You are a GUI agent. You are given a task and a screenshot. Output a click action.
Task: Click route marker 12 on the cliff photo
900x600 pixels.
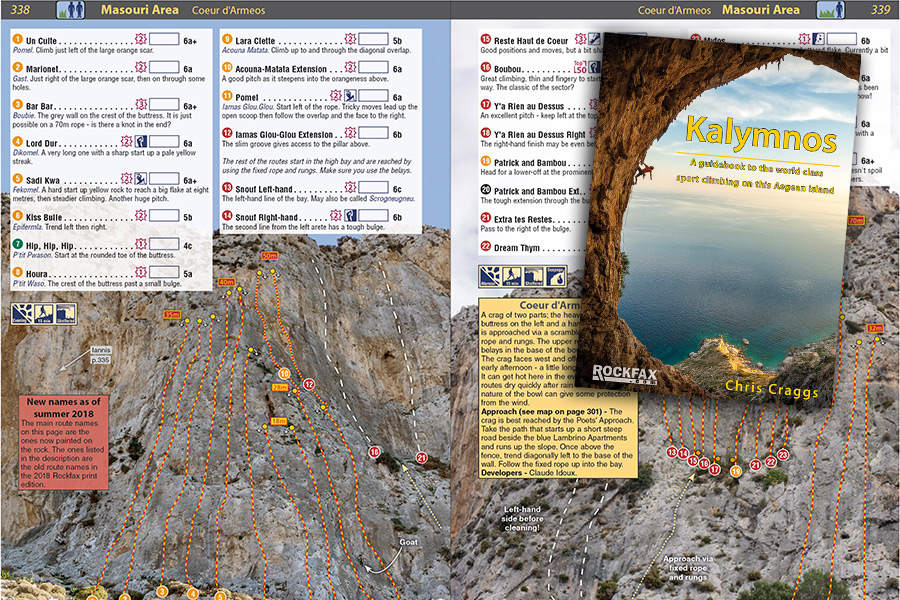point(309,384)
